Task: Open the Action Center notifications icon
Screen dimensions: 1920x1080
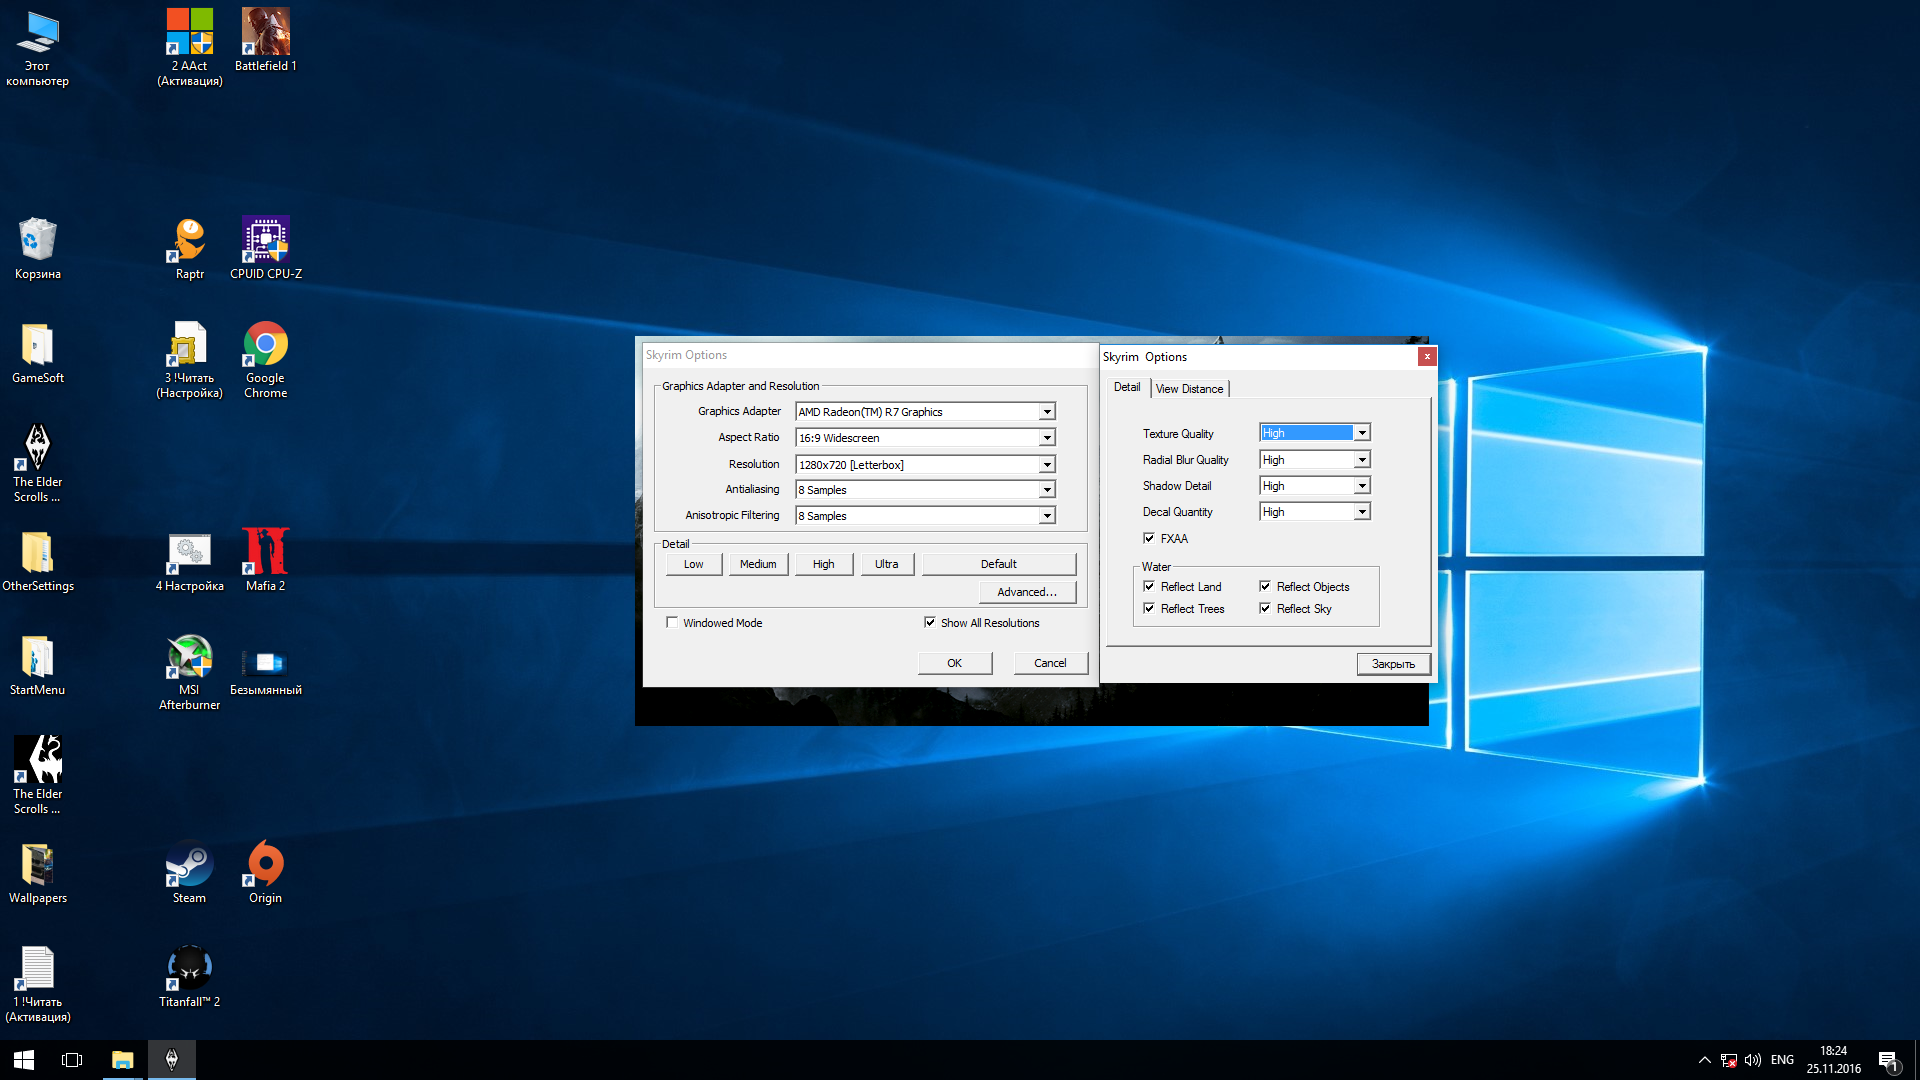Action: click(x=1888, y=1060)
